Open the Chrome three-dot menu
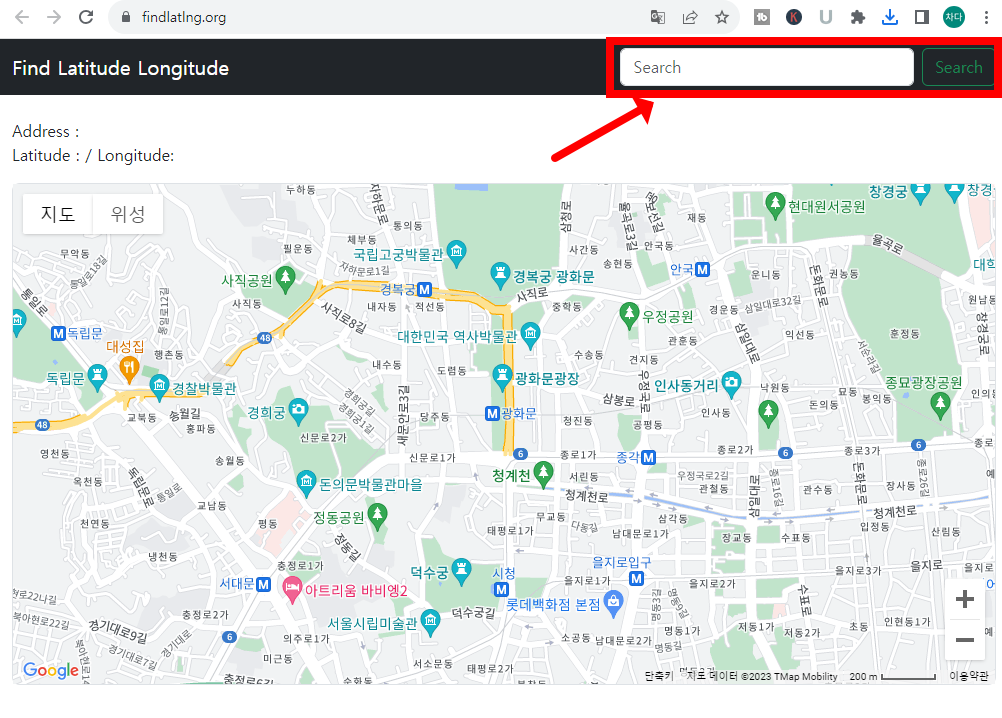 point(986,17)
